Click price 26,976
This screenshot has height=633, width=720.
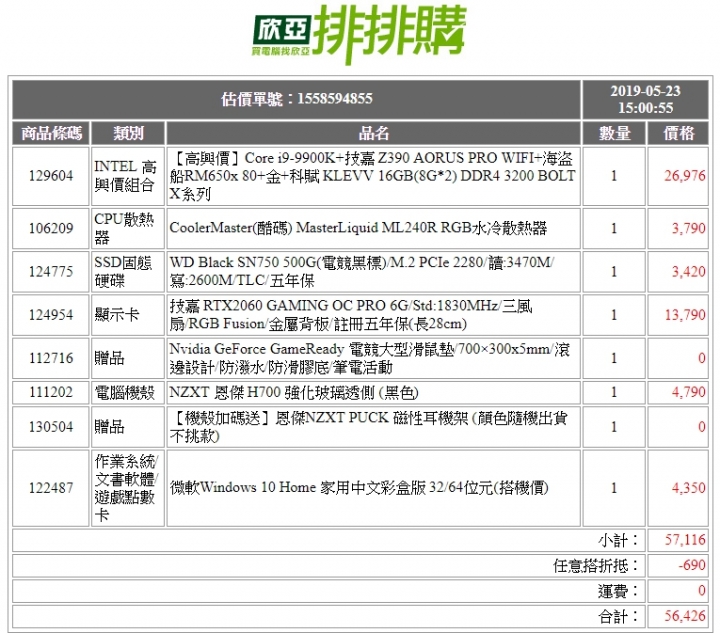(x=685, y=176)
